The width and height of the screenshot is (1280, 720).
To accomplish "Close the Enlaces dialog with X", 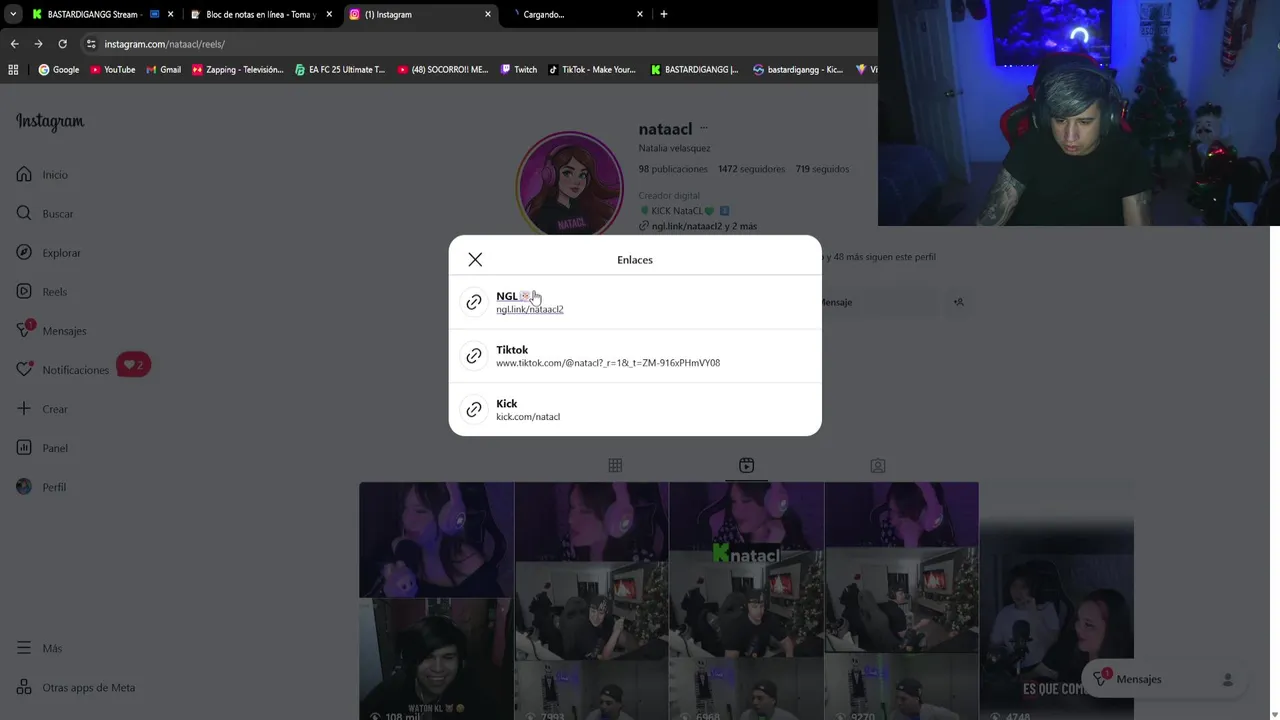I will [x=475, y=260].
